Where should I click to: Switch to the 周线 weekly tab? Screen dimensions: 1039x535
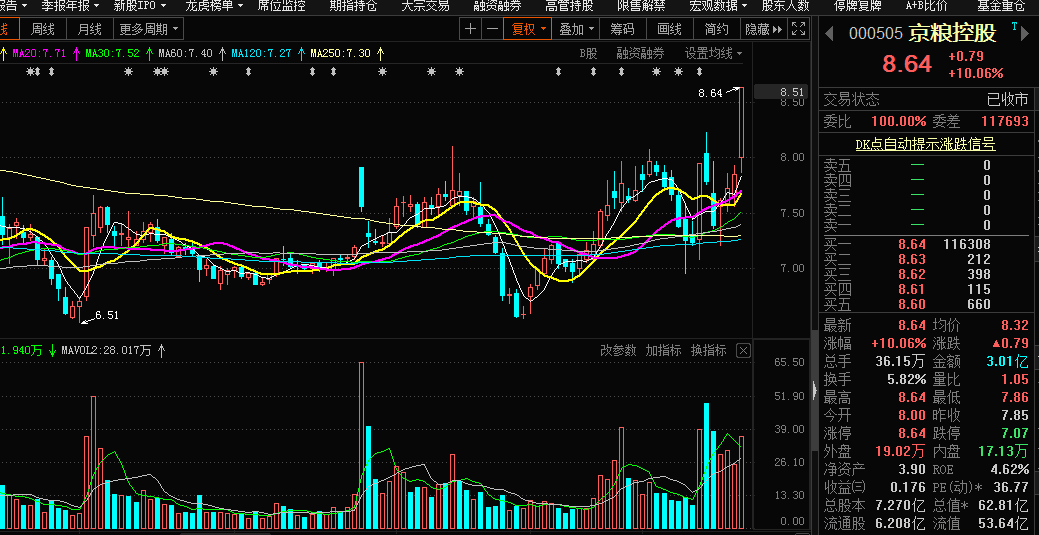click(43, 30)
